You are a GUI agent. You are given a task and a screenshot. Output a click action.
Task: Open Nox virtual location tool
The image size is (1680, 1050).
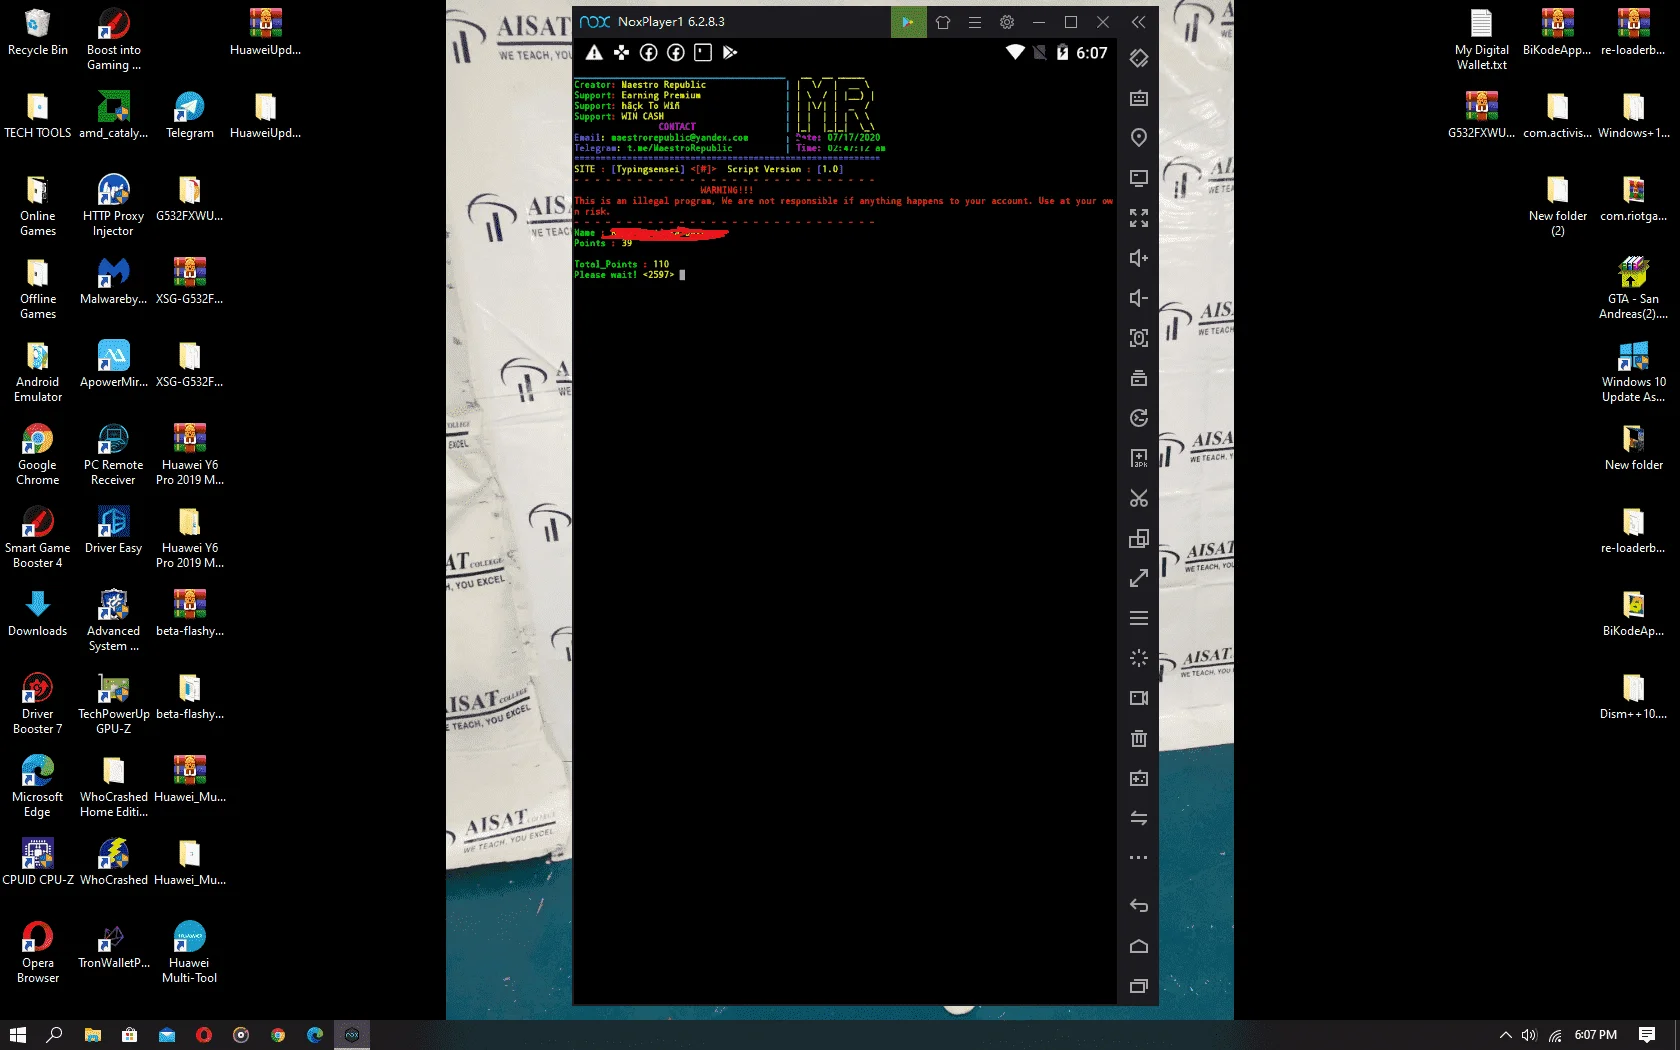[x=1138, y=138]
